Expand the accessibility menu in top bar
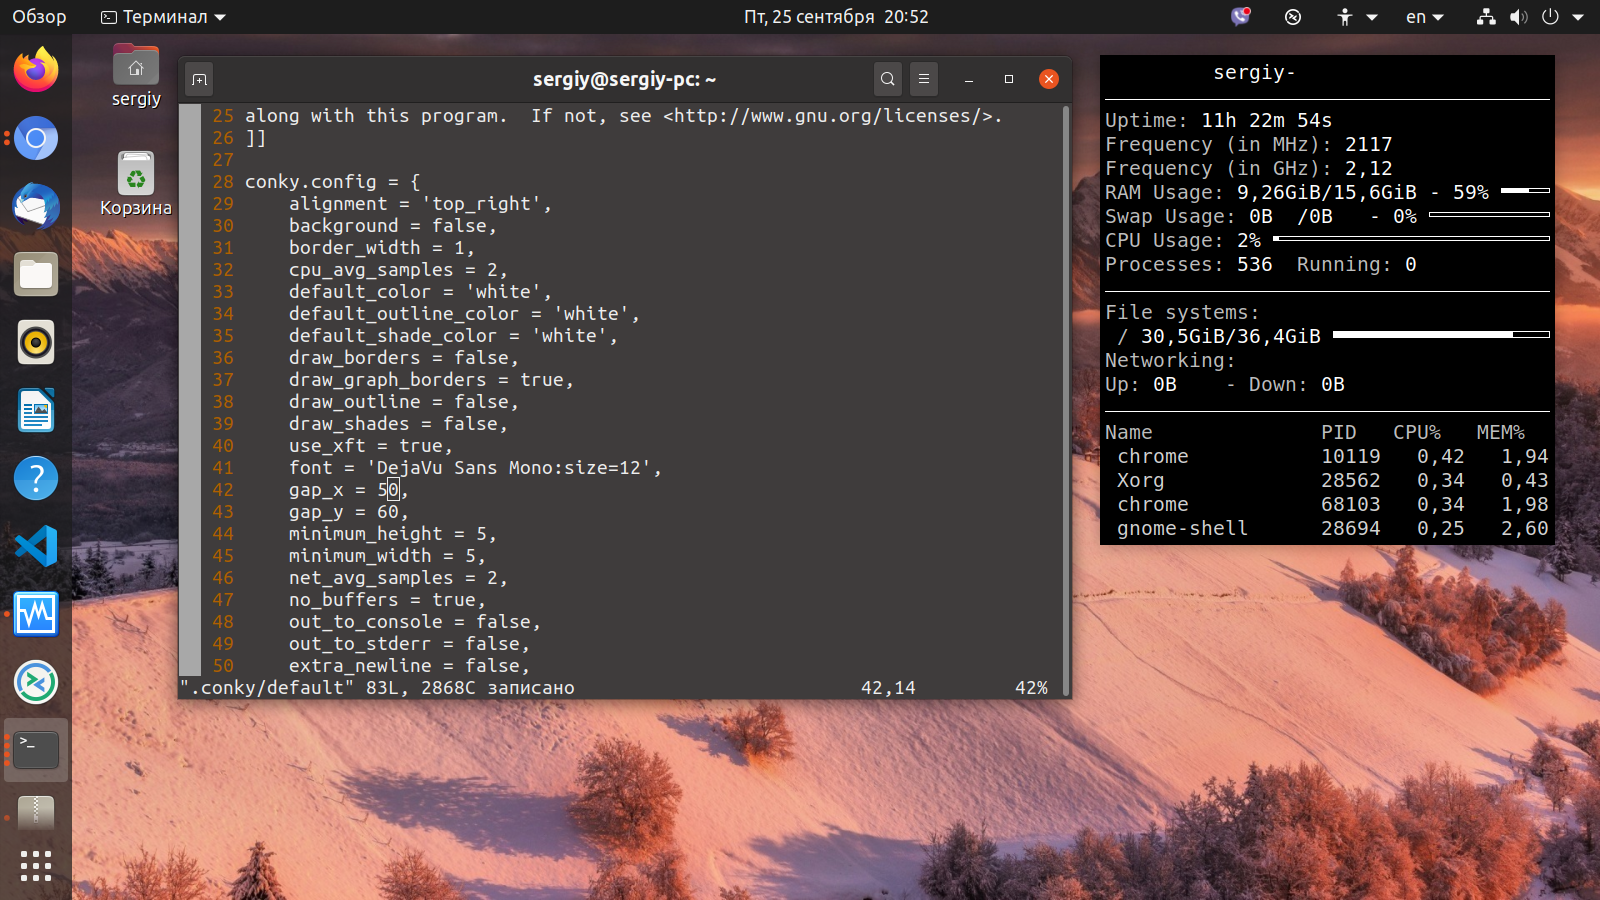 [x=1356, y=17]
